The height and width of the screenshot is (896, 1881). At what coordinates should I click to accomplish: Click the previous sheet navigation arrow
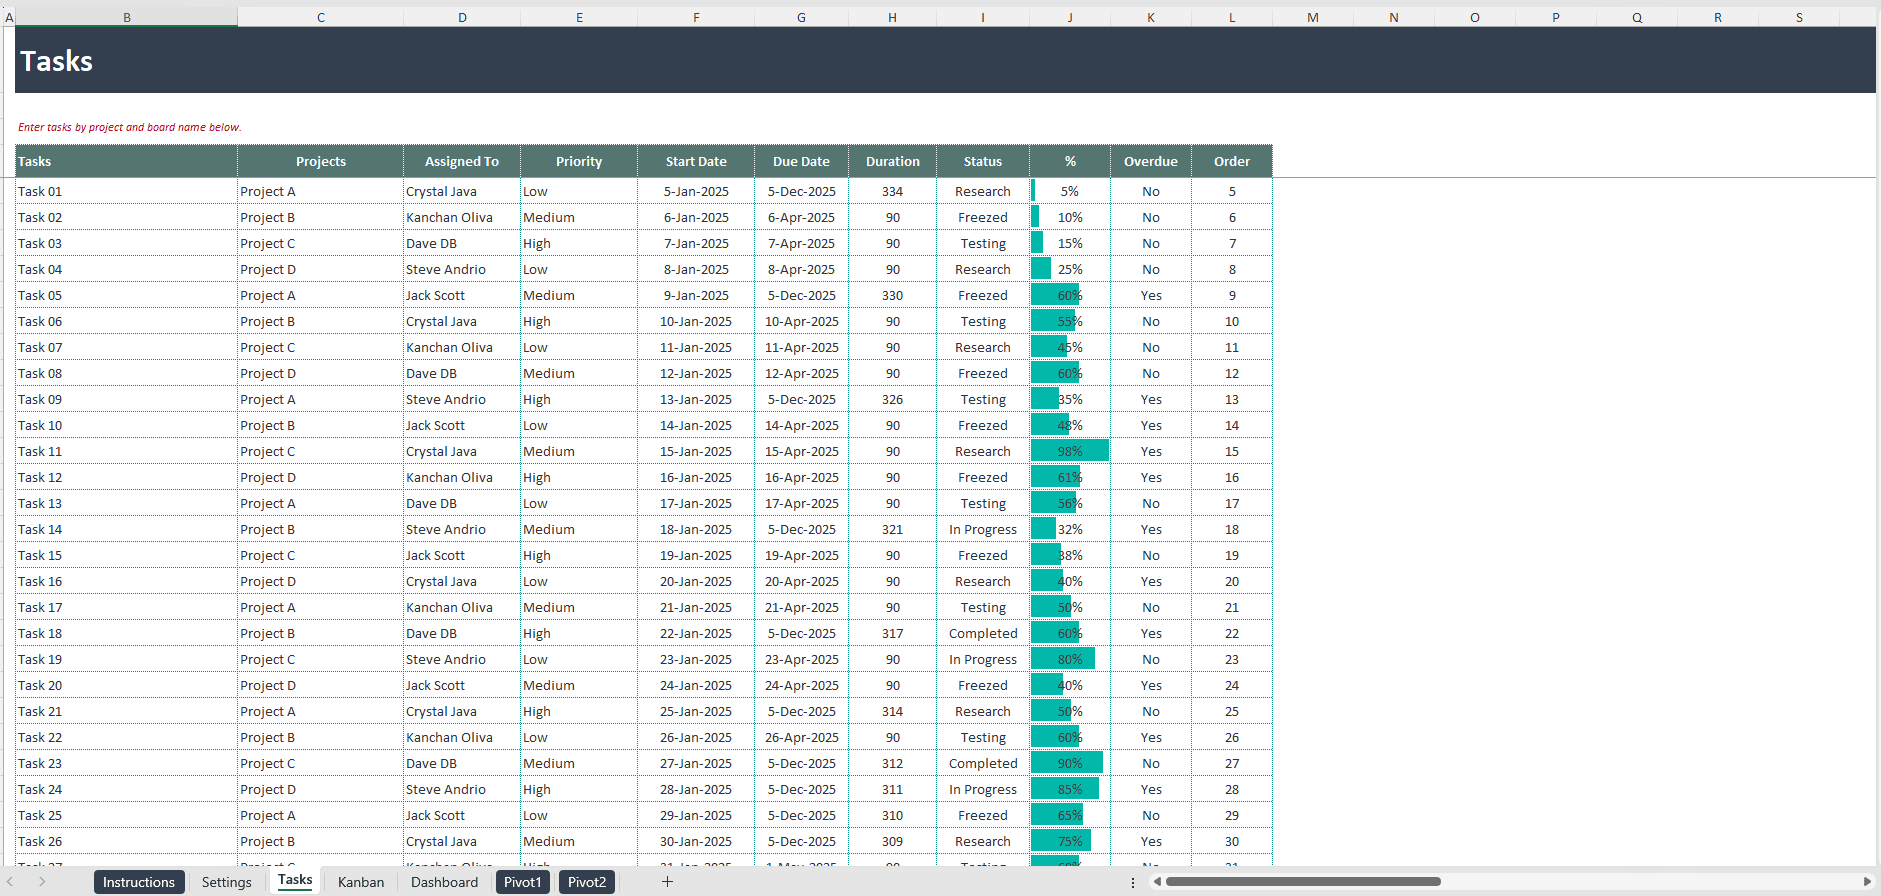tap(10, 881)
